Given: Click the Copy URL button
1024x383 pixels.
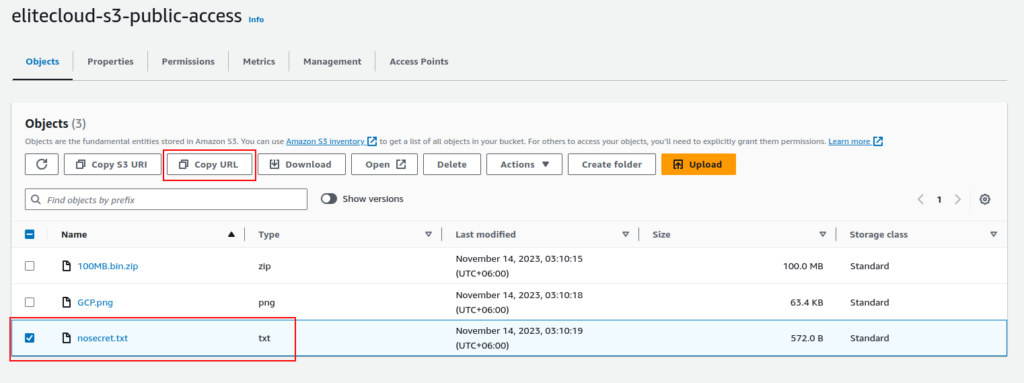Looking at the screenshot, I should [209, 165].
